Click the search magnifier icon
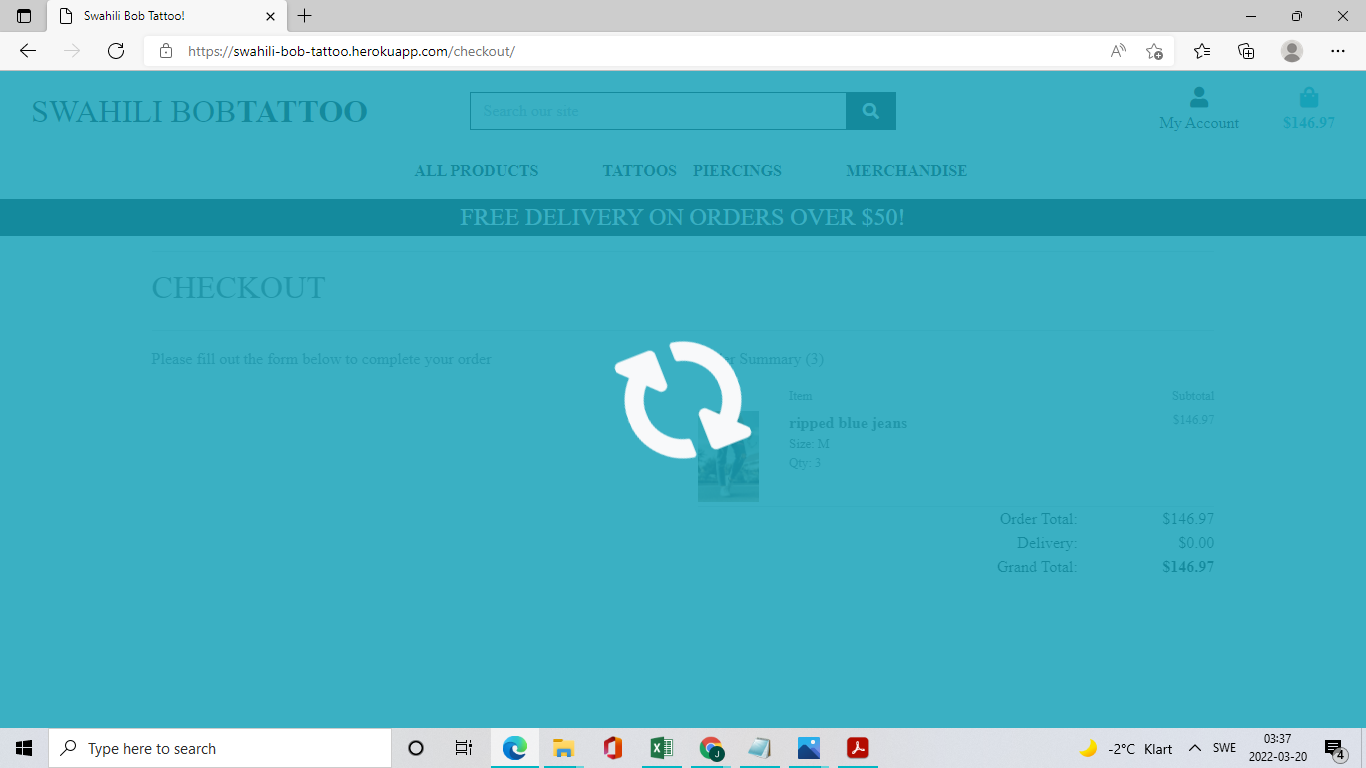1366x768 pixels. click(x=869, y=111)
